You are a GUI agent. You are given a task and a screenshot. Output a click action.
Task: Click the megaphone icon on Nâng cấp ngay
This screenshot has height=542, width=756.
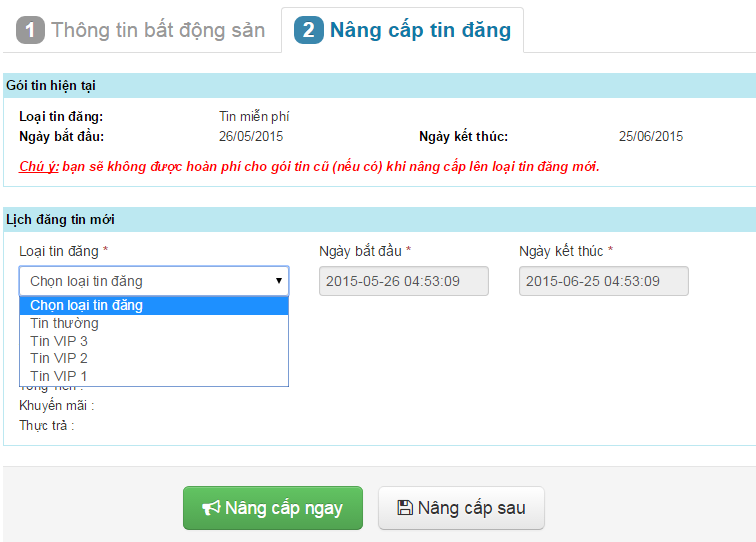click(211, 508)
